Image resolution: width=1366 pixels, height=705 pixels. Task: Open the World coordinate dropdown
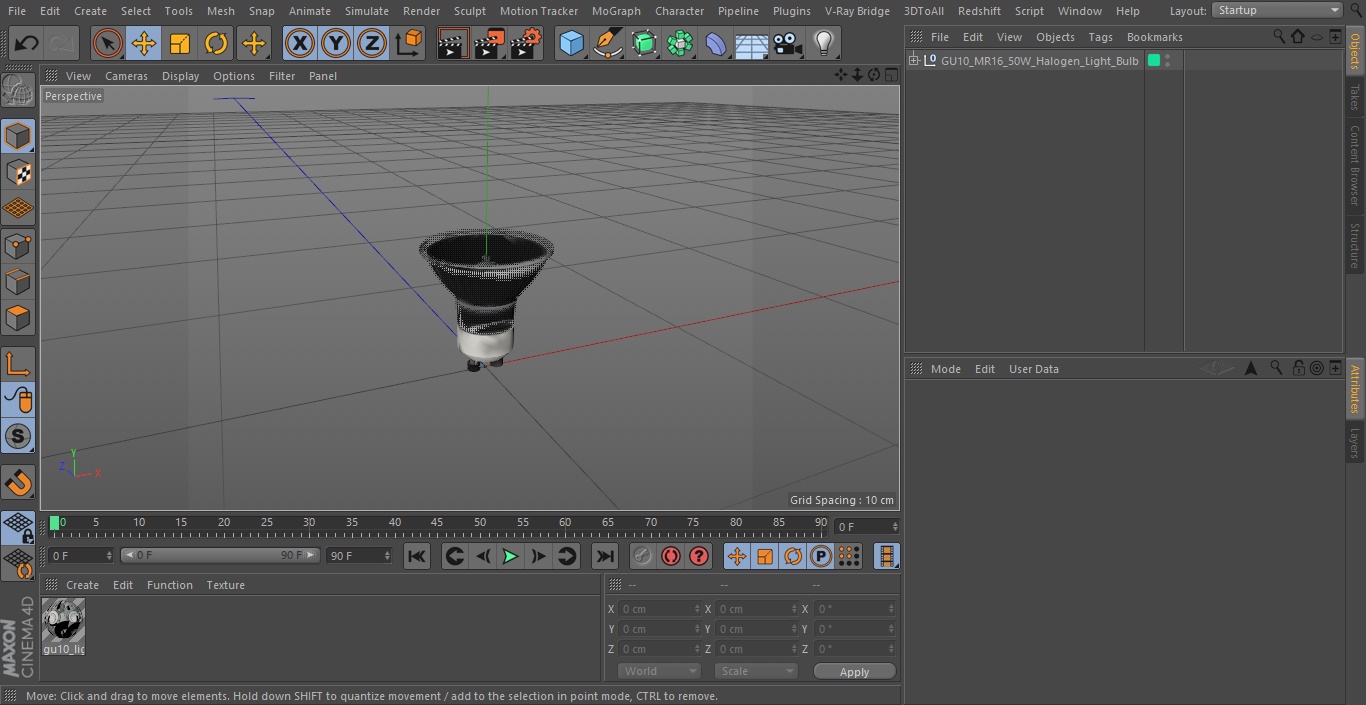tap(659, 671)
